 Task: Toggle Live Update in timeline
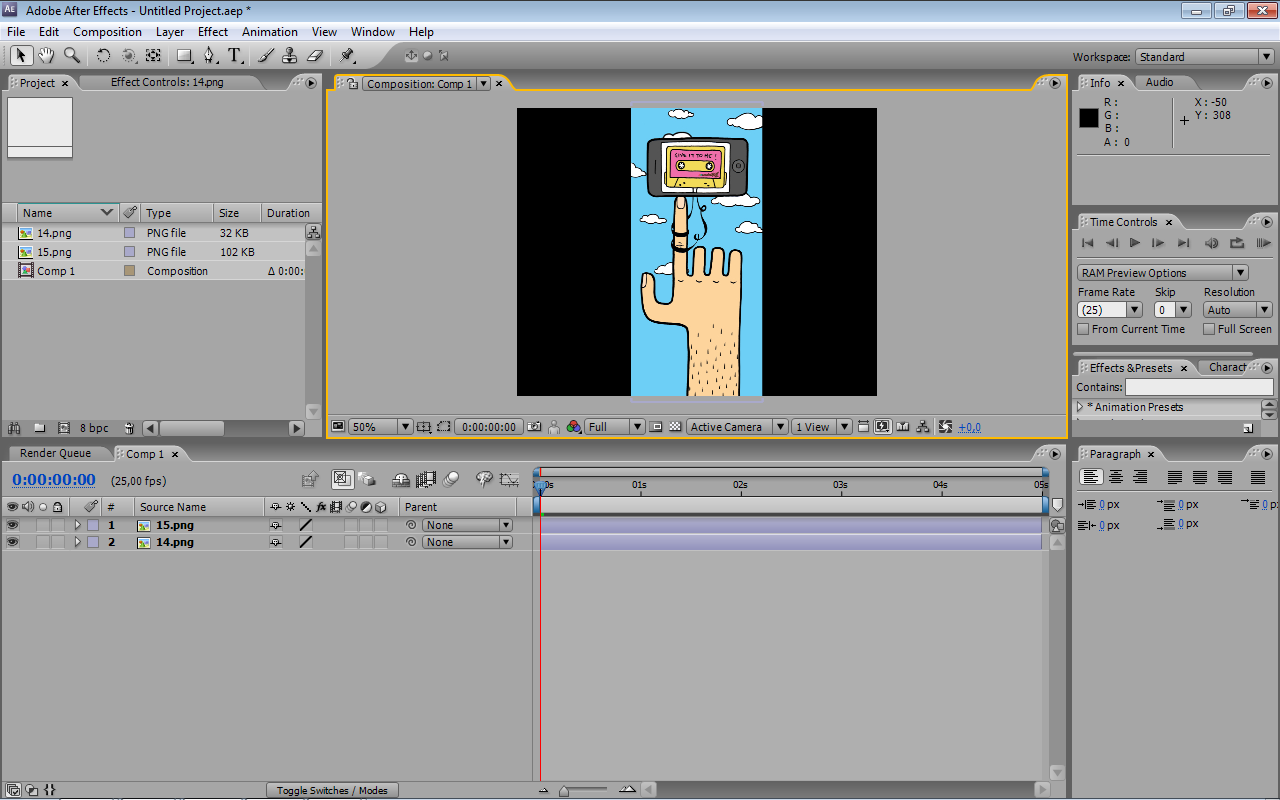[342, 480]
